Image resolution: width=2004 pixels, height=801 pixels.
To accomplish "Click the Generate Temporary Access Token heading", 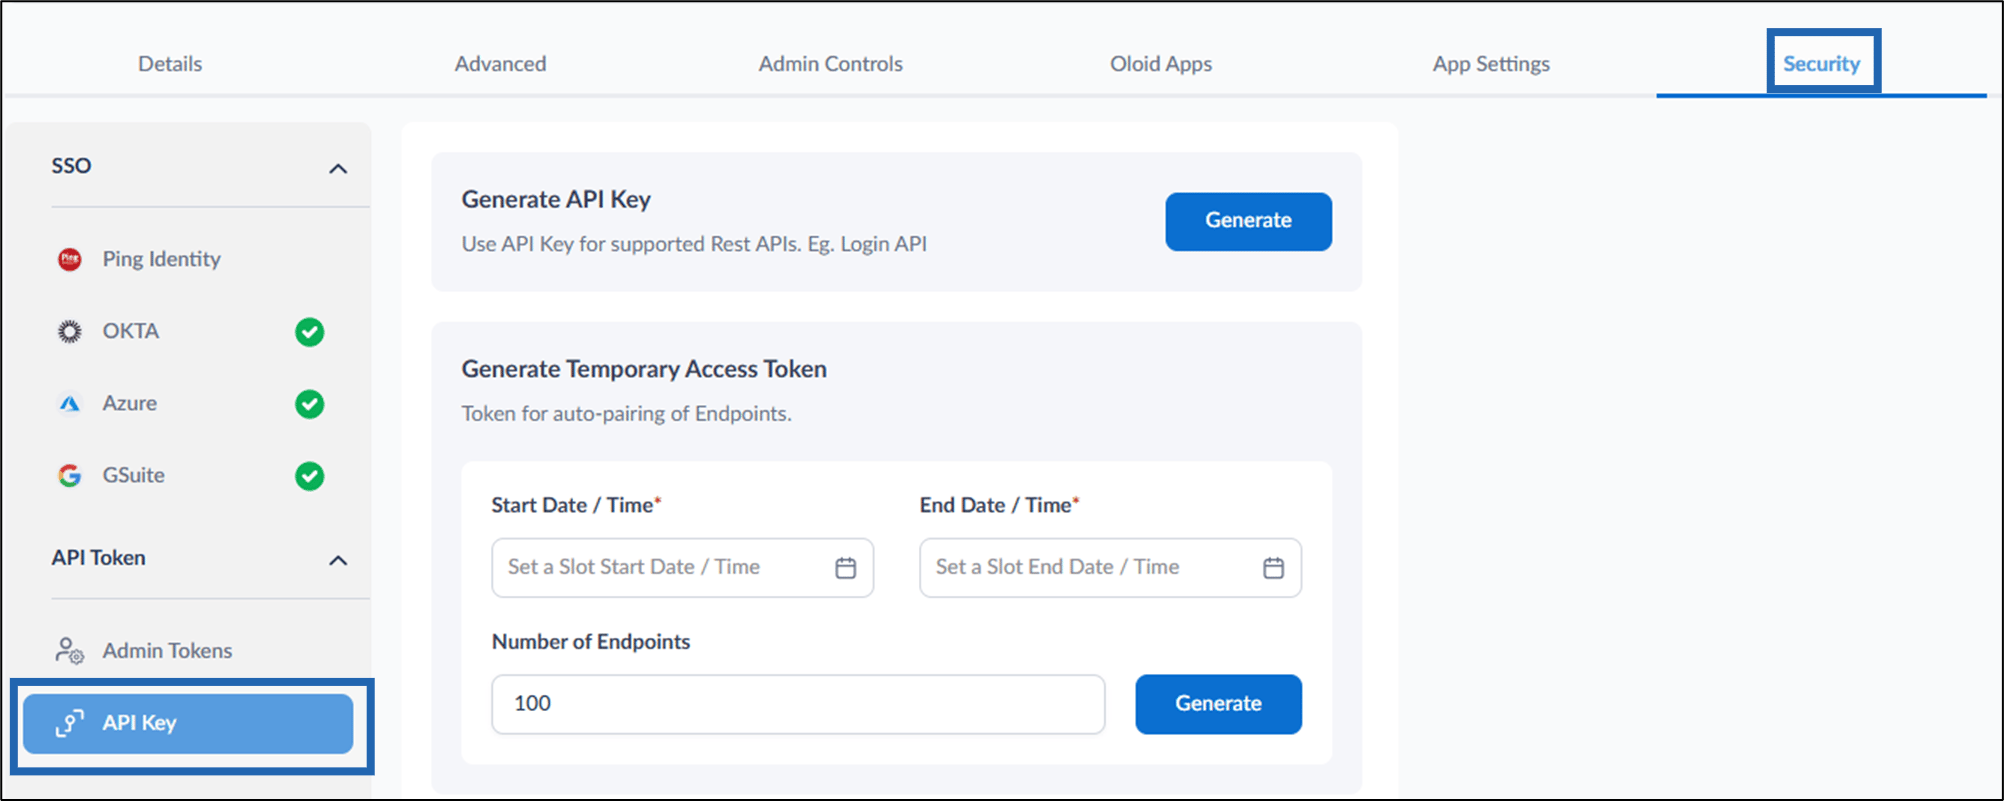I will pos(644,369).
